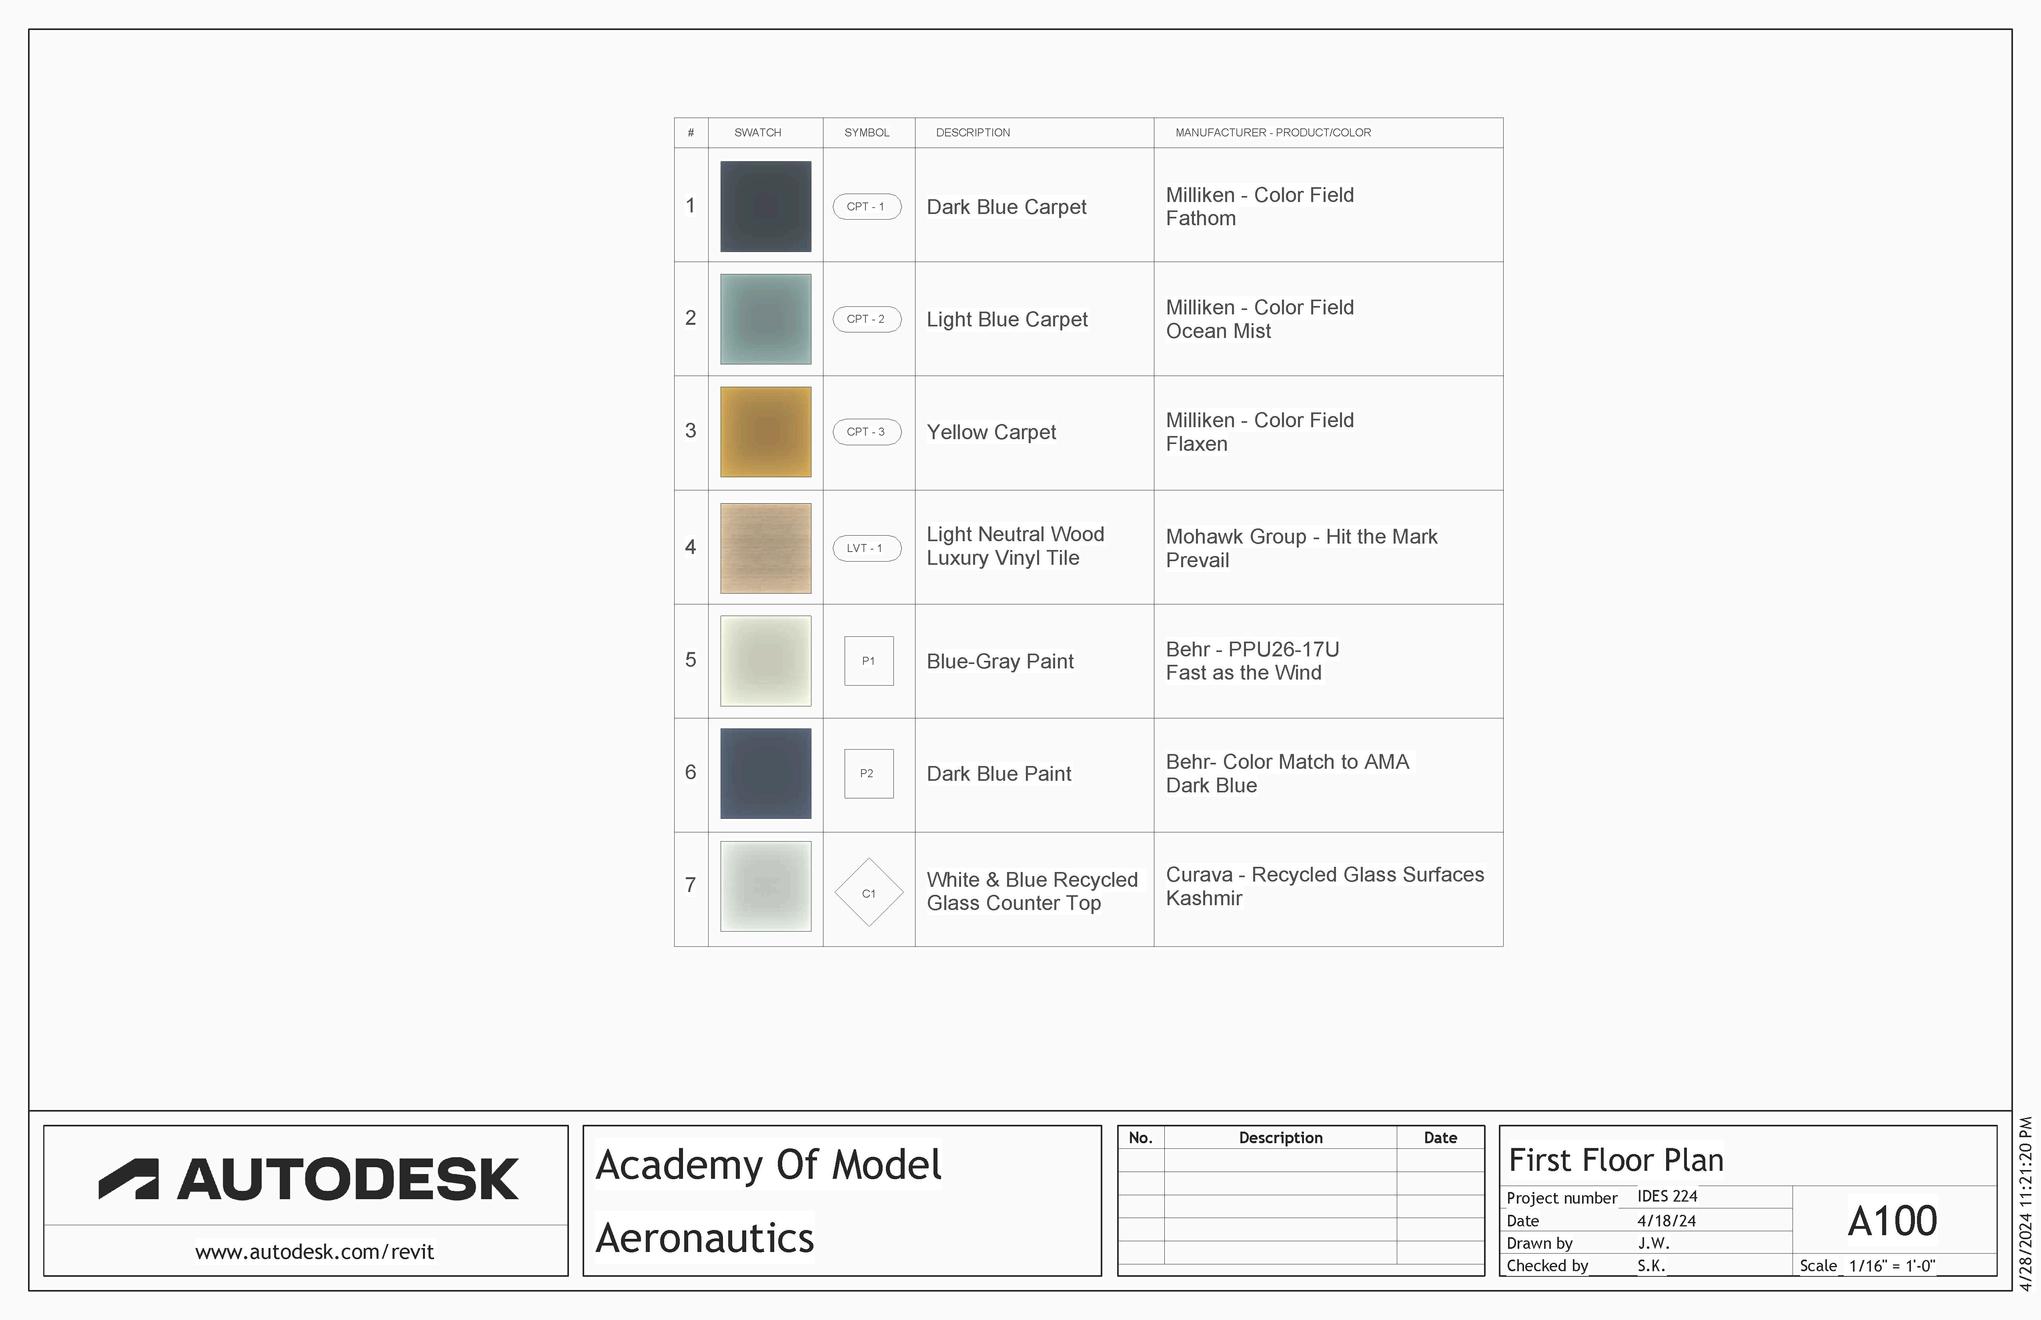Select the C1 diamond countertop symbol
This screenshot has width=2041, height=1320.
tap(868, 893)
